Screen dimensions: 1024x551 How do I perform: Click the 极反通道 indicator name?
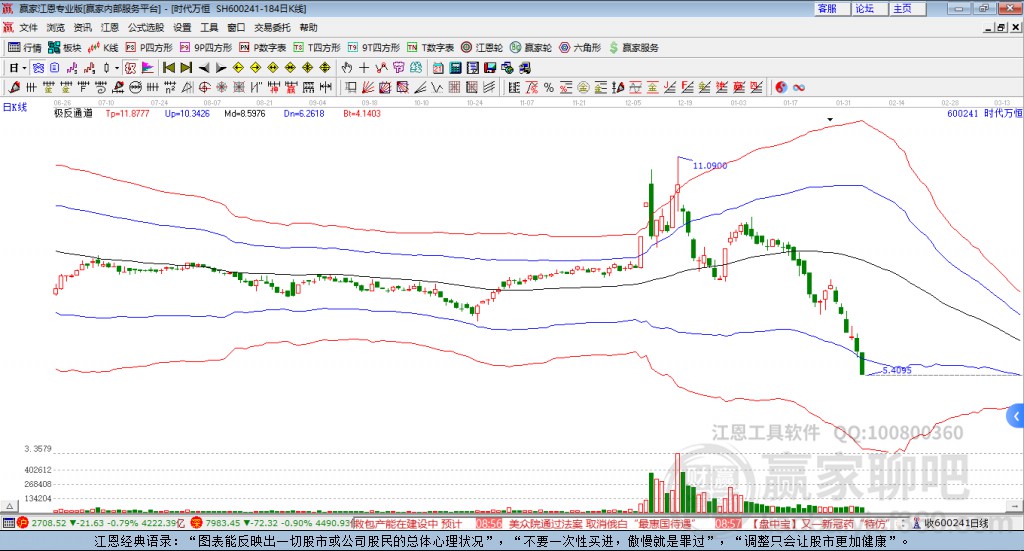[73, 113]
